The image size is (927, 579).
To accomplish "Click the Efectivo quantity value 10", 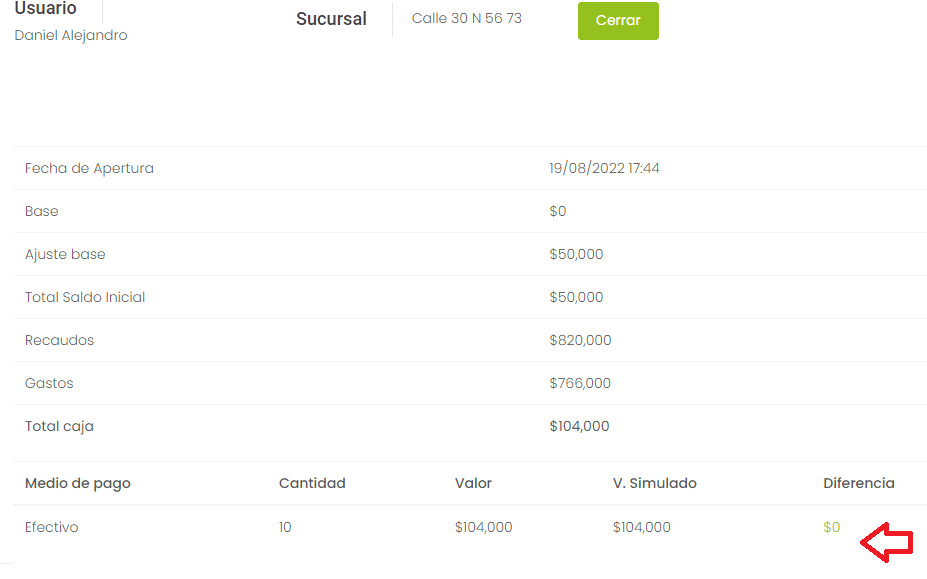I will [285, 527].
